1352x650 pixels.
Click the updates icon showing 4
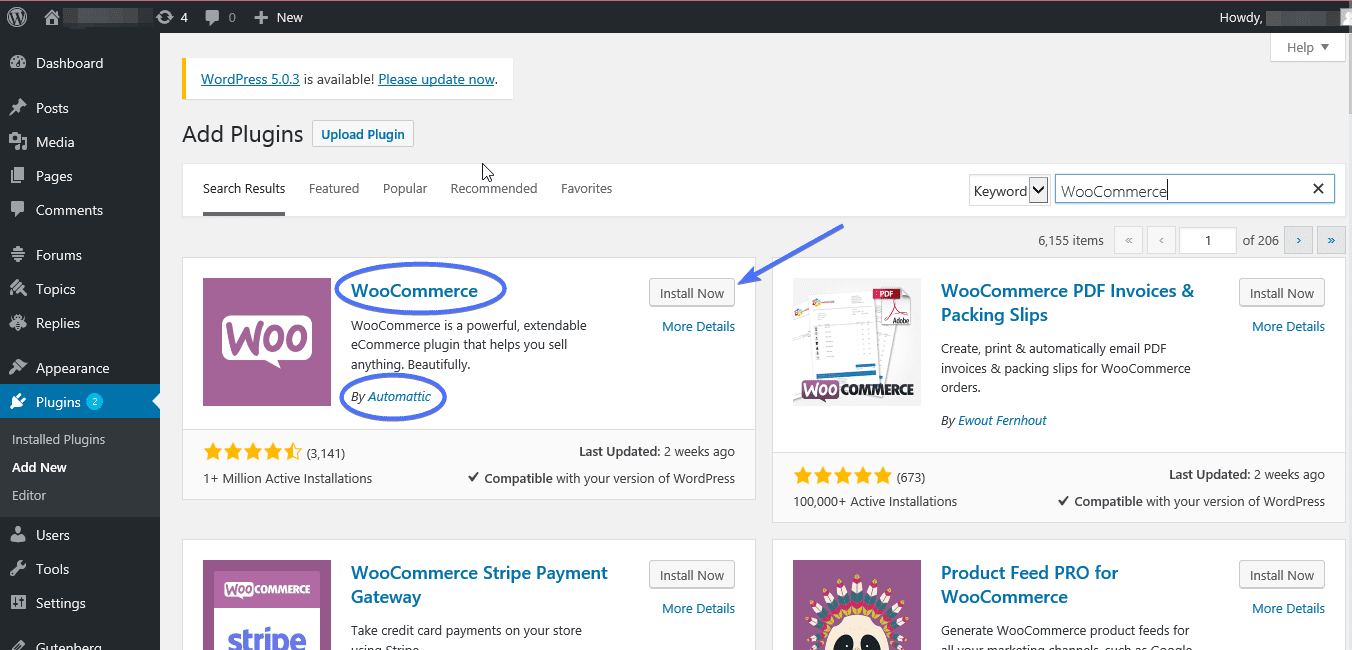[172, 17]
